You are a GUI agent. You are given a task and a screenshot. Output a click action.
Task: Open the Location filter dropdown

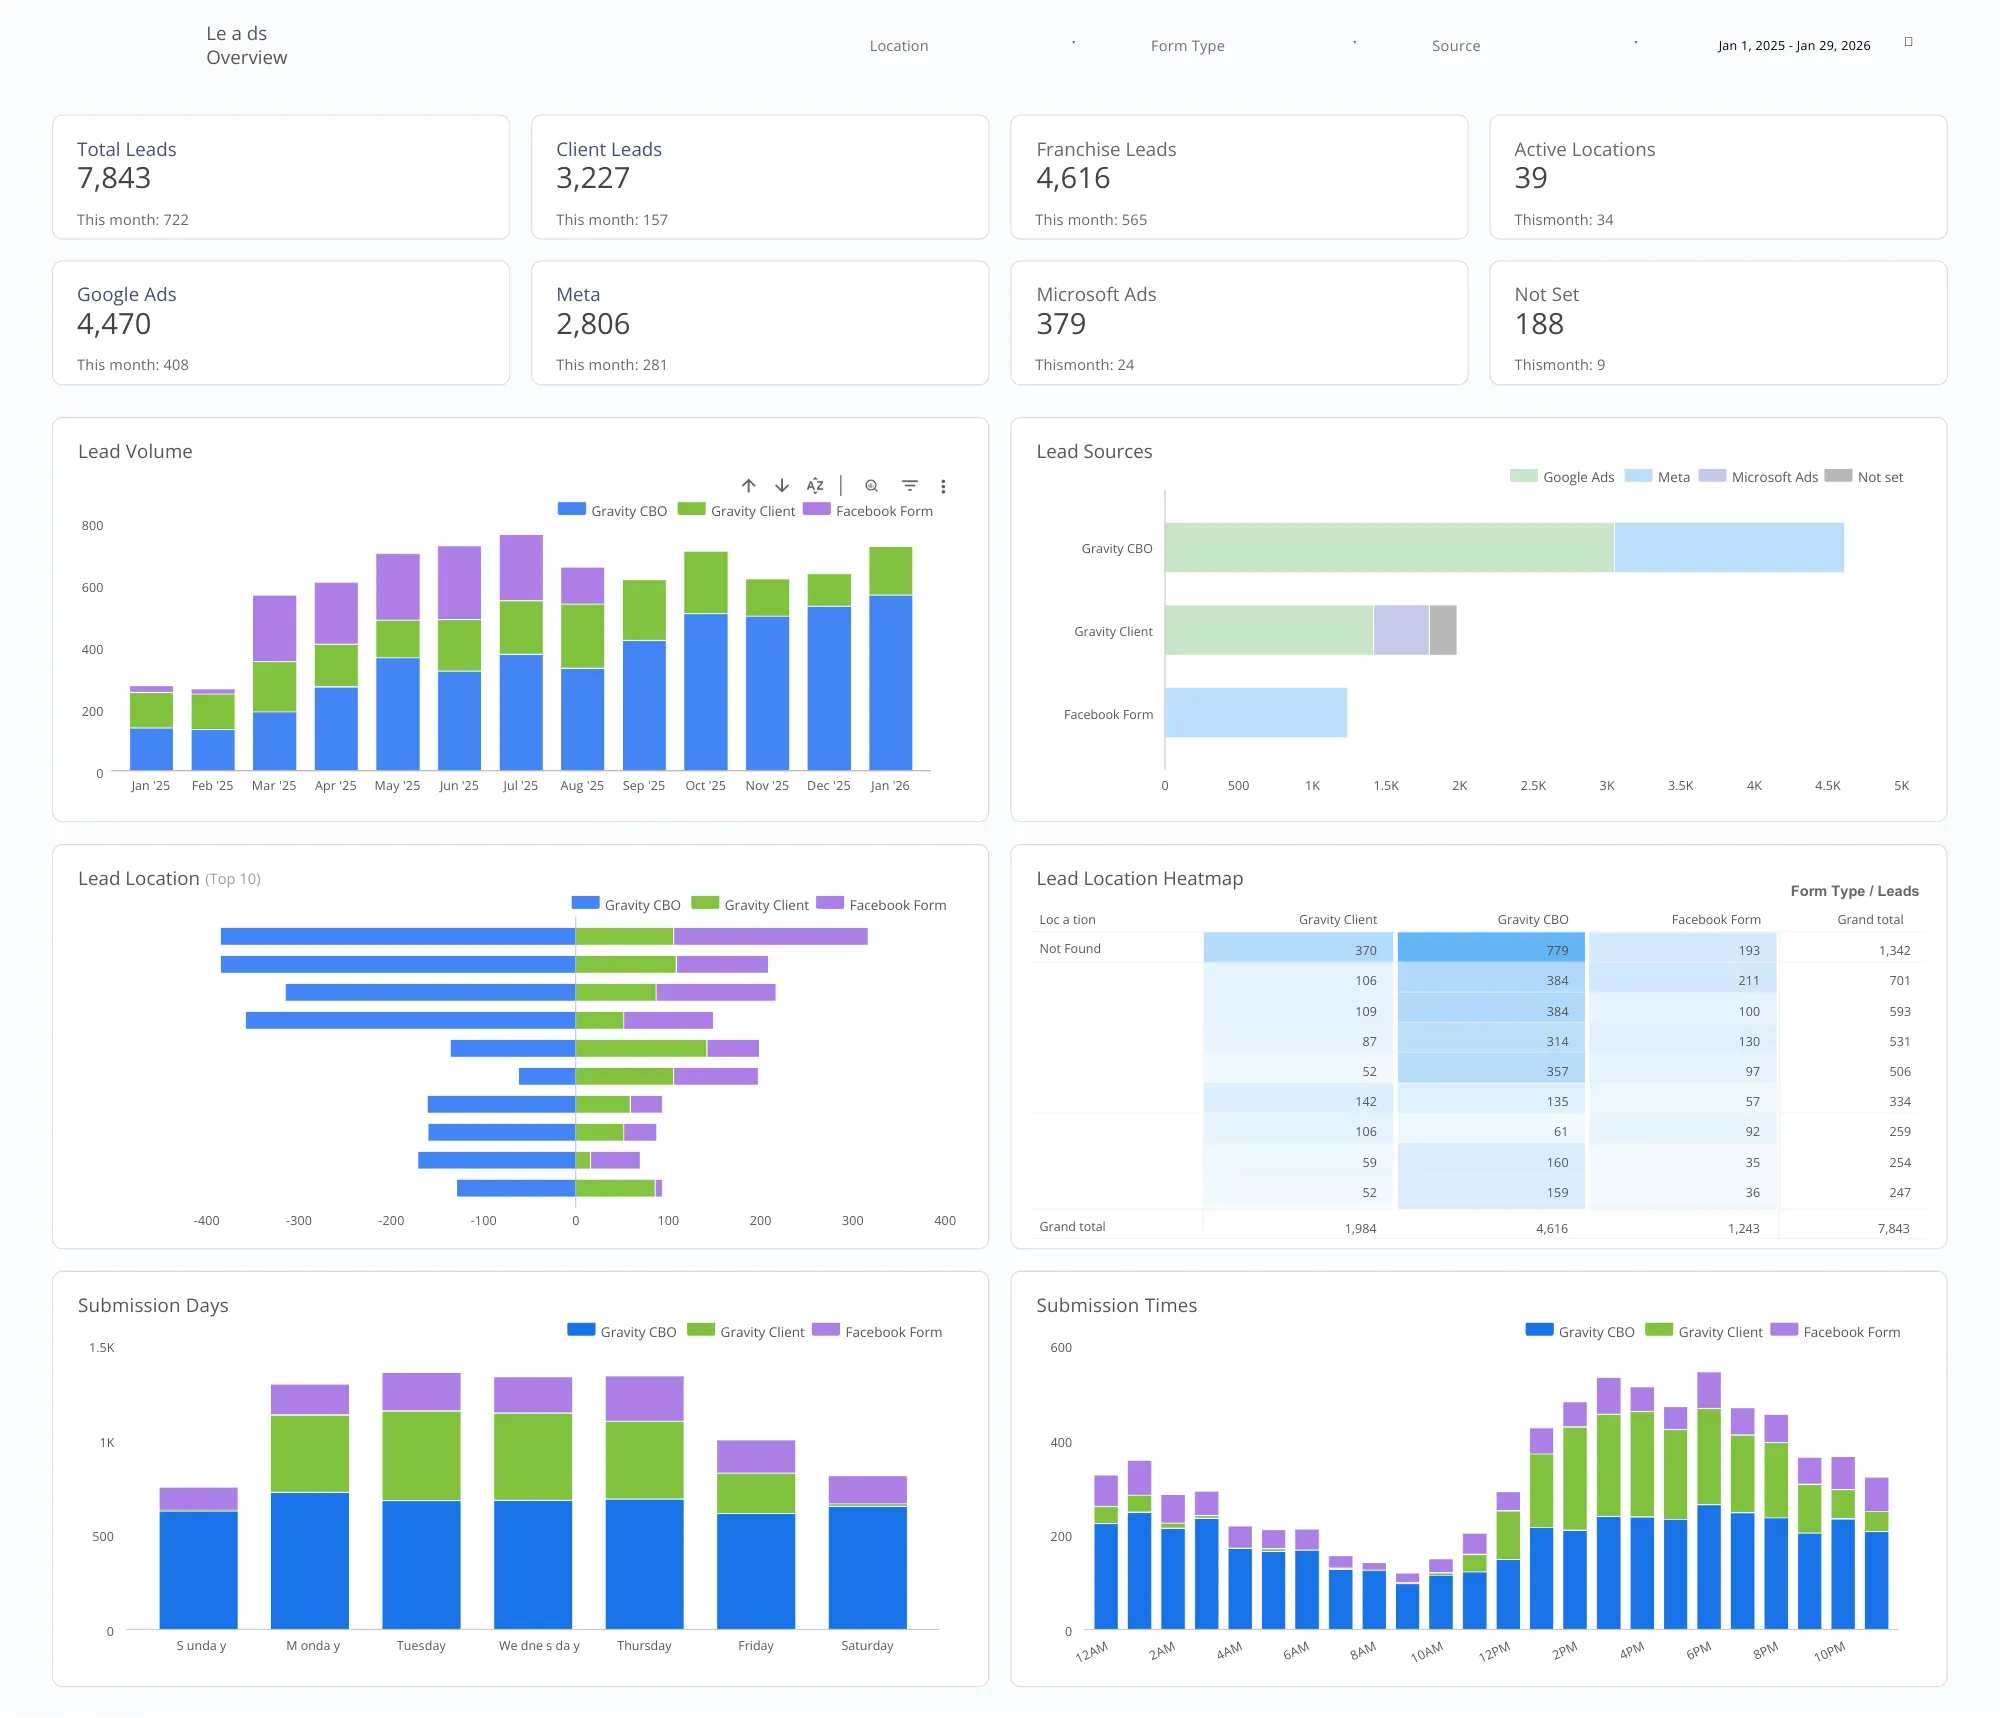[x=972, y=46]
